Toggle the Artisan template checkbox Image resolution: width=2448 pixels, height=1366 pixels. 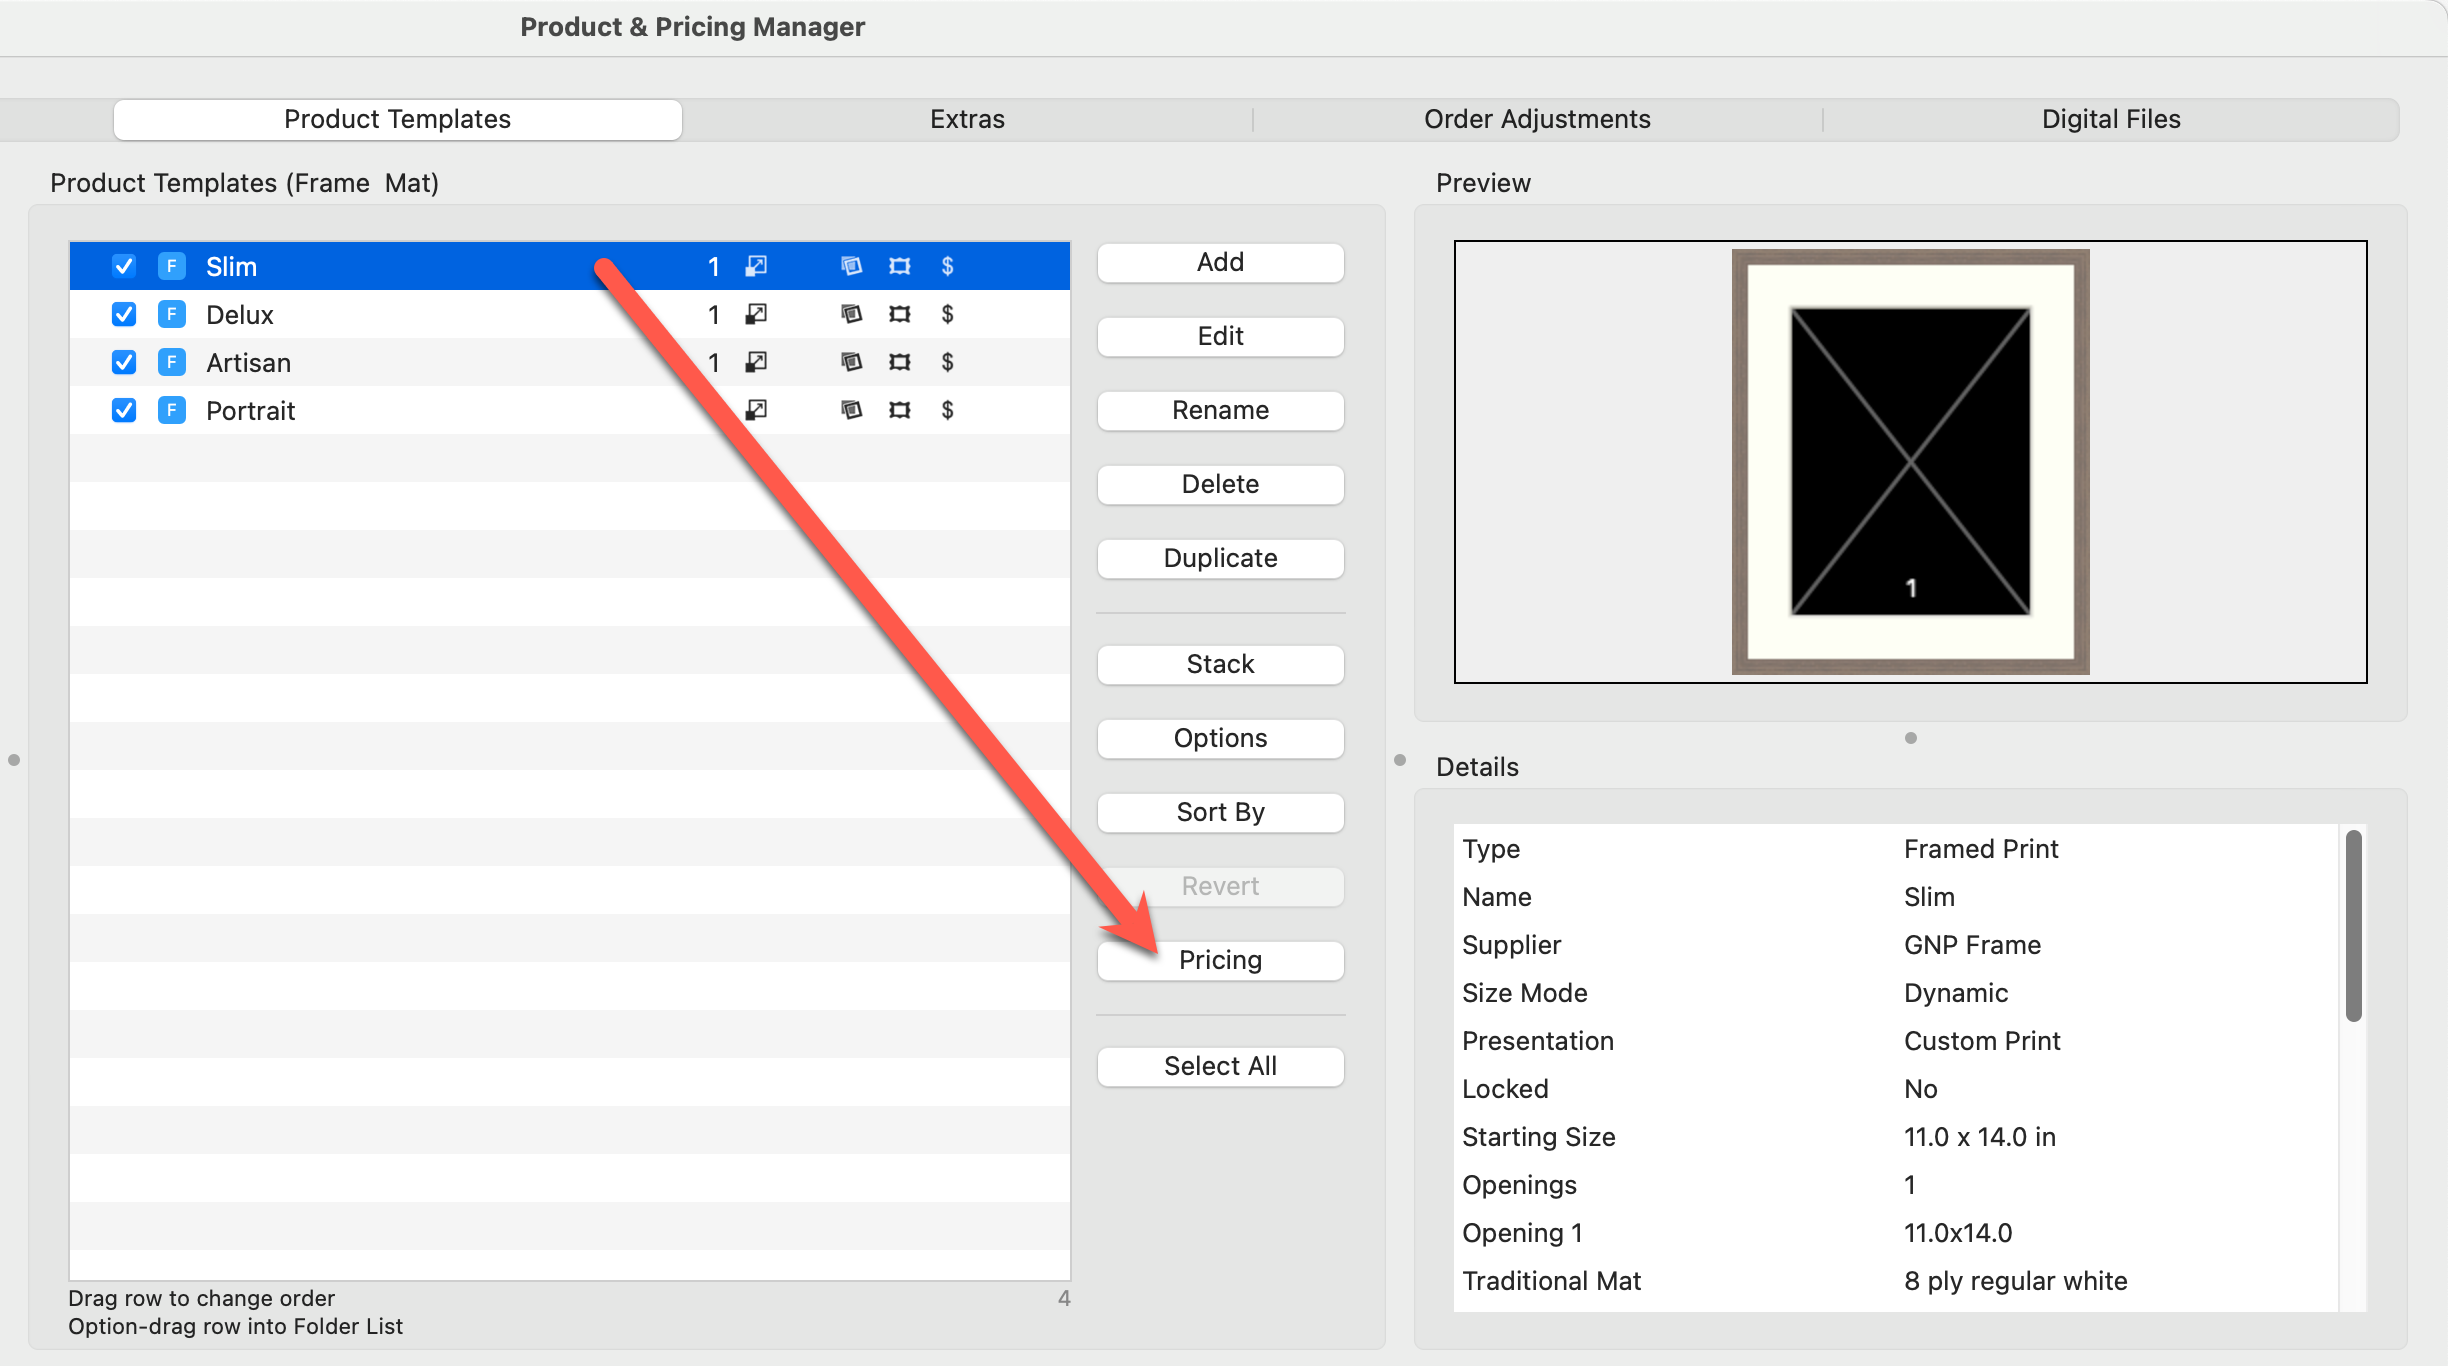click(x=124, y=362)
